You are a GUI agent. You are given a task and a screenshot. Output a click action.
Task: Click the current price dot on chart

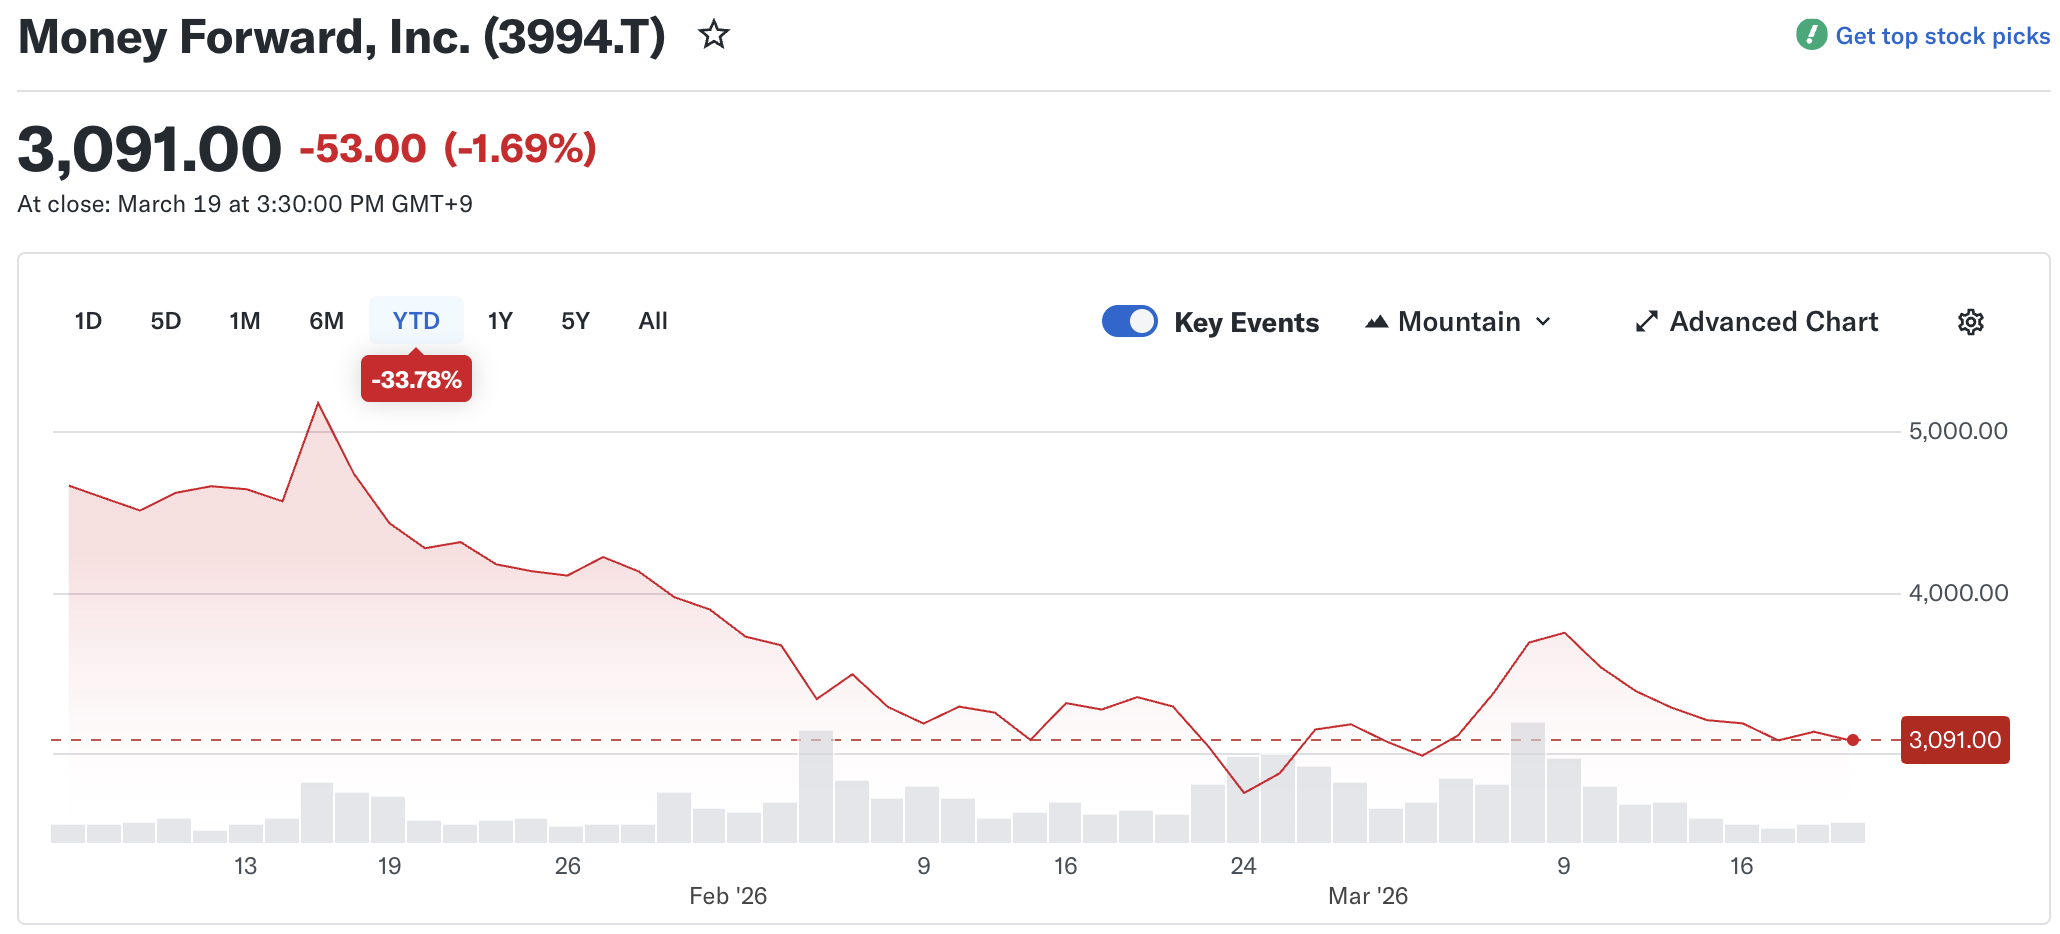(1853, 740)
